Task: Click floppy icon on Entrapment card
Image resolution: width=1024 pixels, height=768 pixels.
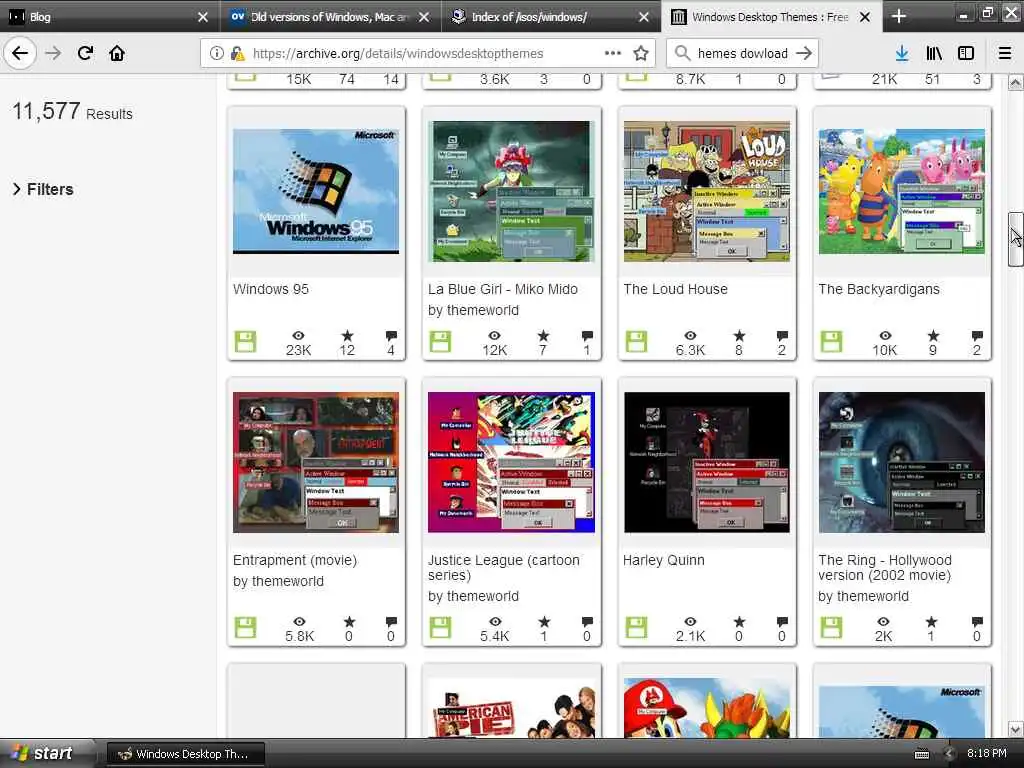Action: (246, 627)
